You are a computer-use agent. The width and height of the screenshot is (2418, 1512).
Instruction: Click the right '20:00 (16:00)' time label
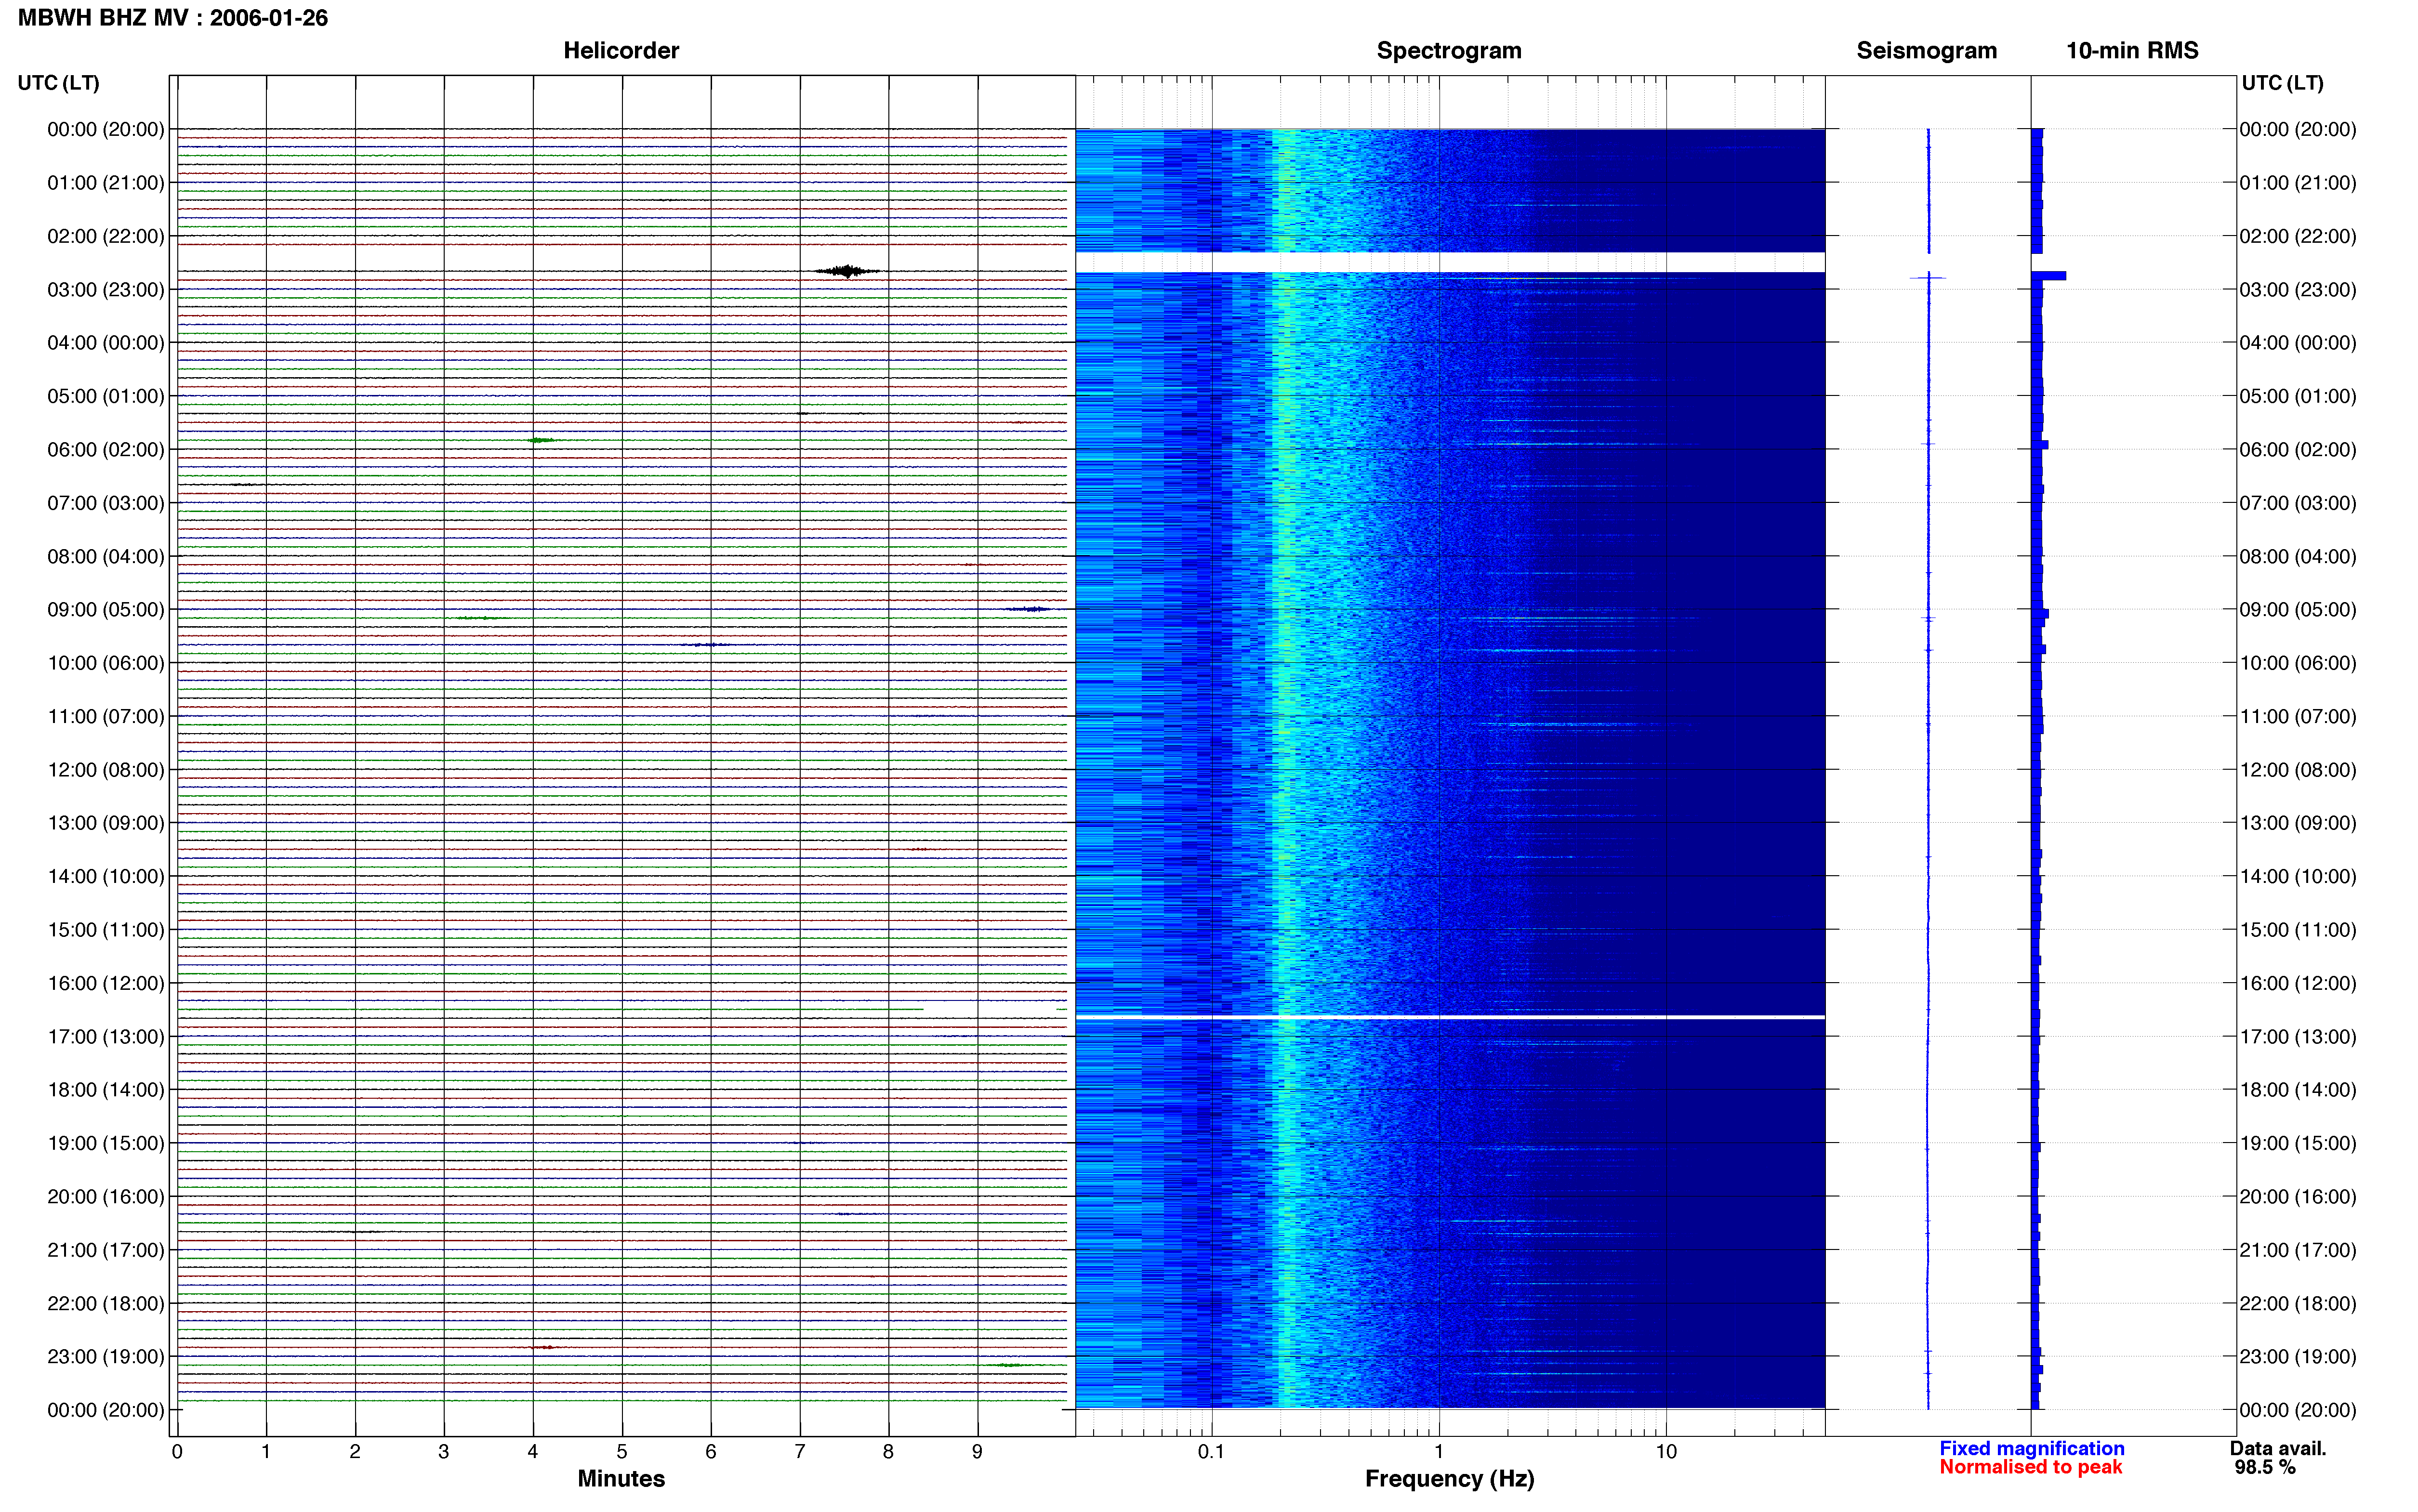pos(2298,1196)
